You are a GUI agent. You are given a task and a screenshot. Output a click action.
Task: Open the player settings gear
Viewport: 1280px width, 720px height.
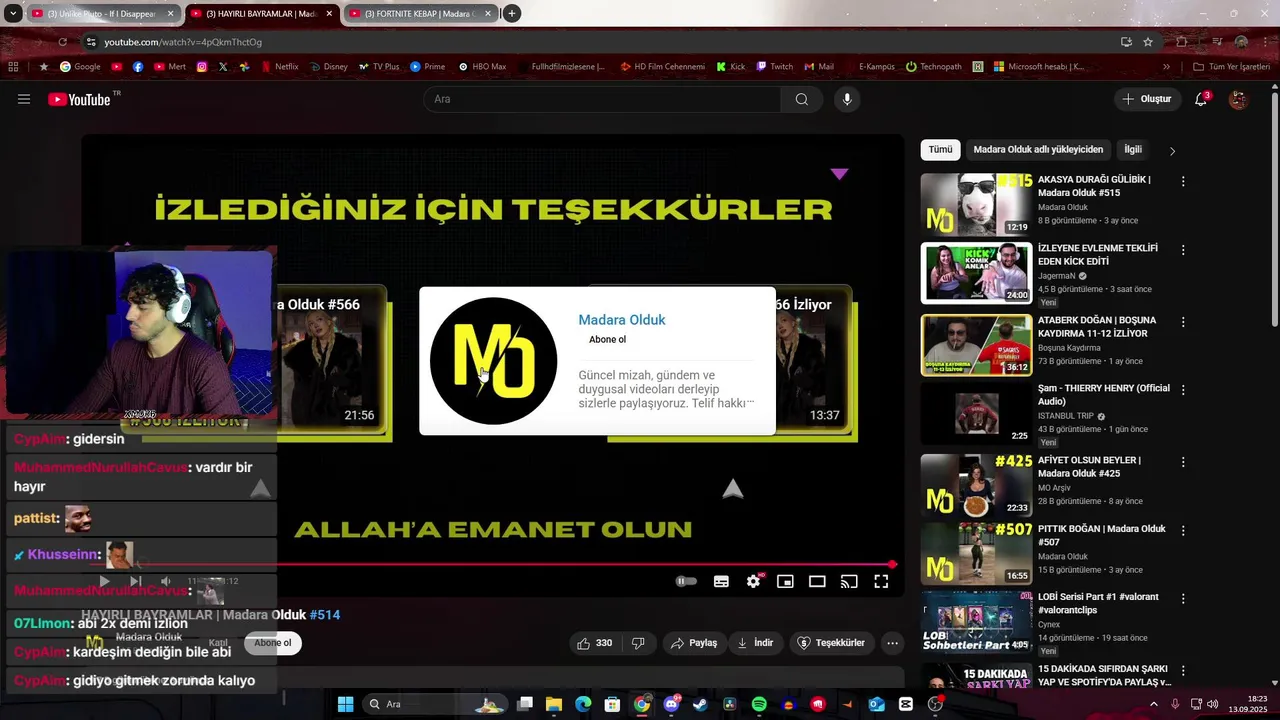coord(754,581)
